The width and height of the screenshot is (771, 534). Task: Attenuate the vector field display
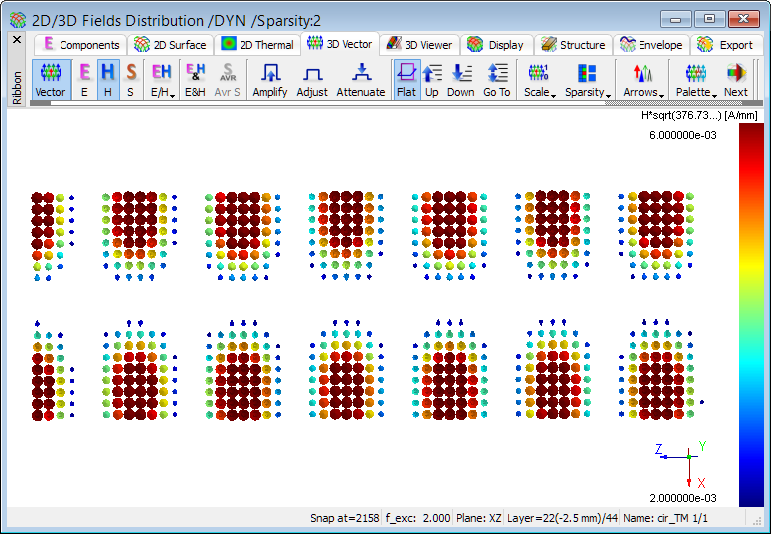[x=360, y=80]
